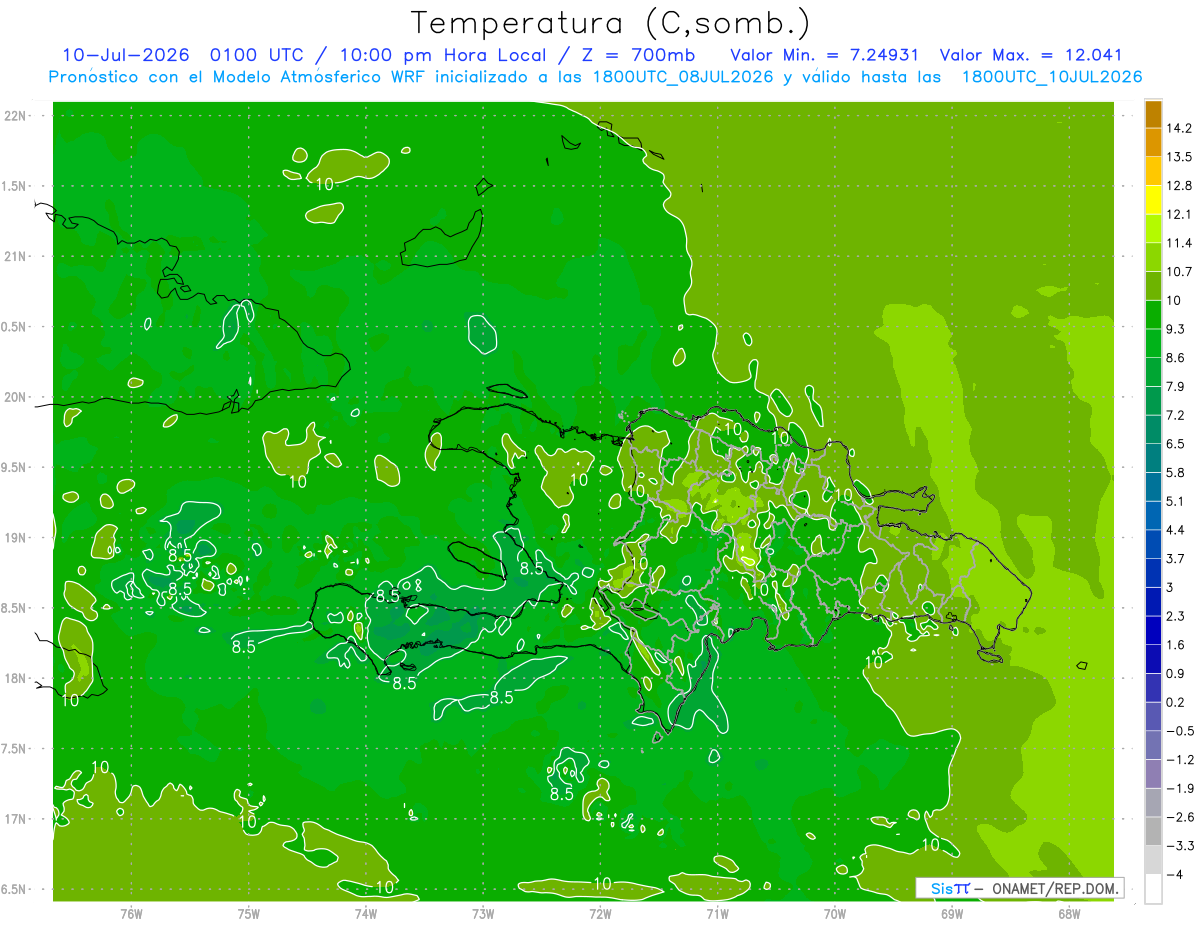
Task: Select the "1800UTC_10JUL2026" valid-until timestamp
Action: tap(1052, 77)
